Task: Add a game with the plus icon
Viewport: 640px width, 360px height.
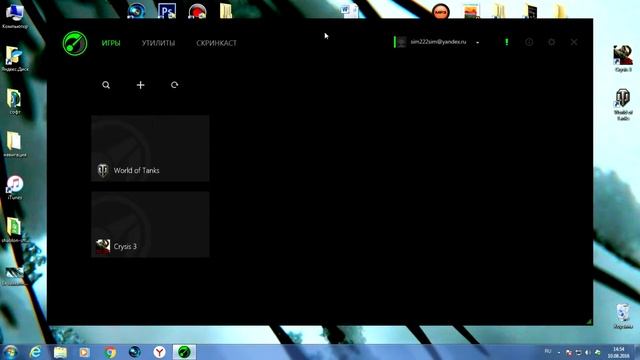Action: (x=140, y=85)
